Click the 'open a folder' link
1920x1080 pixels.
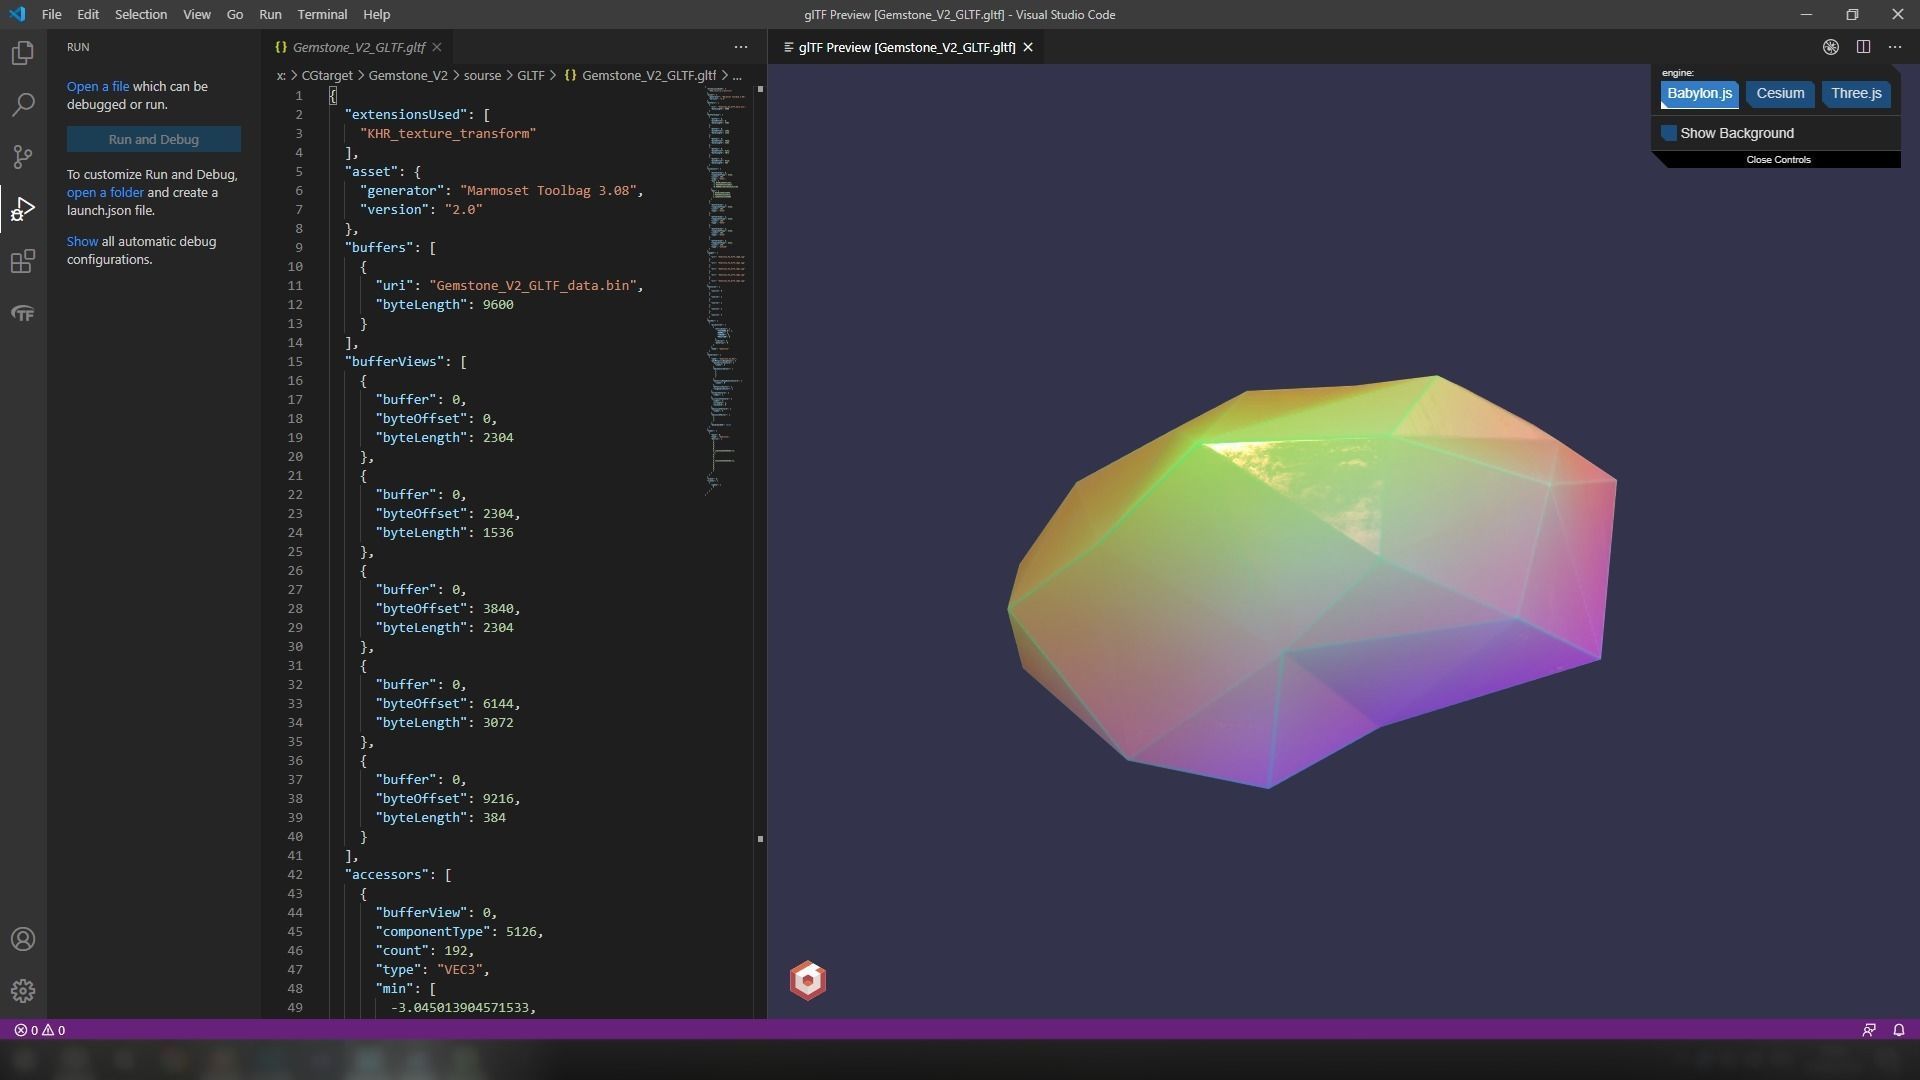(105, 192)
